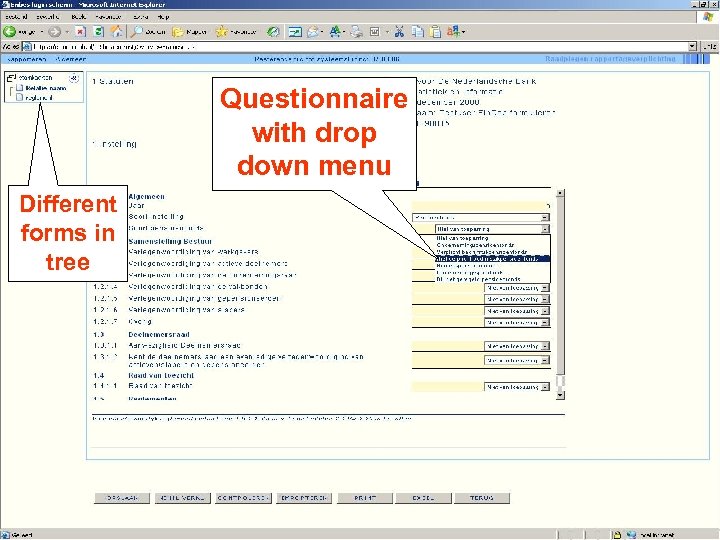Viewport: 720px width, 540px height.
Task: Click the second bottom button next to OPSLAAN
Action: (x=182, y=498)
